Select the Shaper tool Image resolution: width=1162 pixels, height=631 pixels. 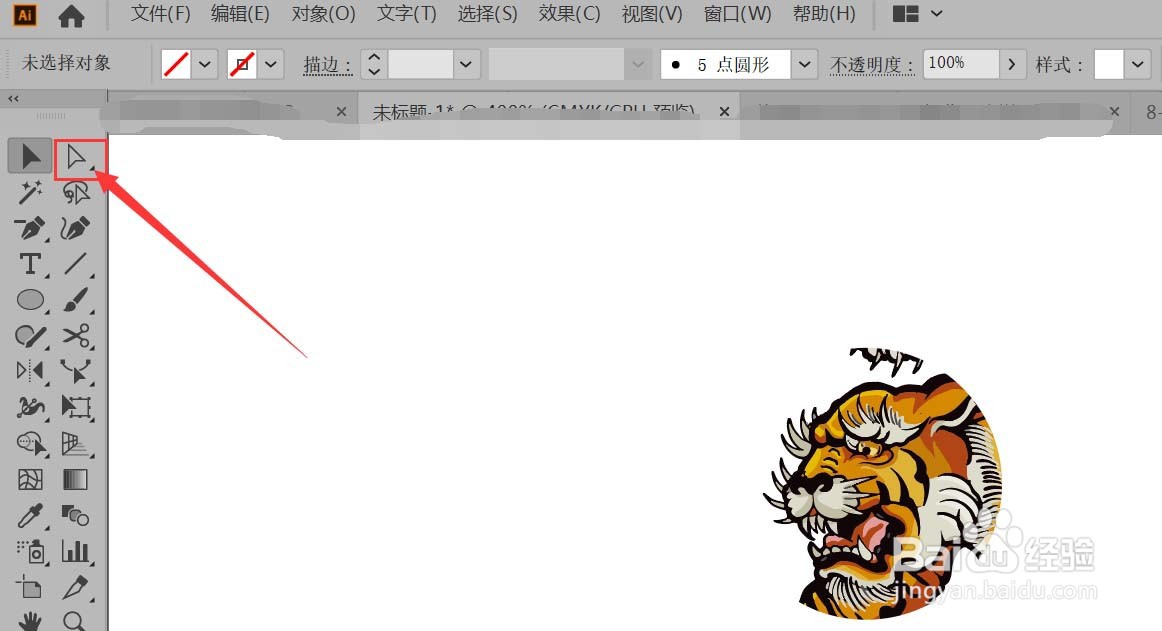tap(30, 336)
